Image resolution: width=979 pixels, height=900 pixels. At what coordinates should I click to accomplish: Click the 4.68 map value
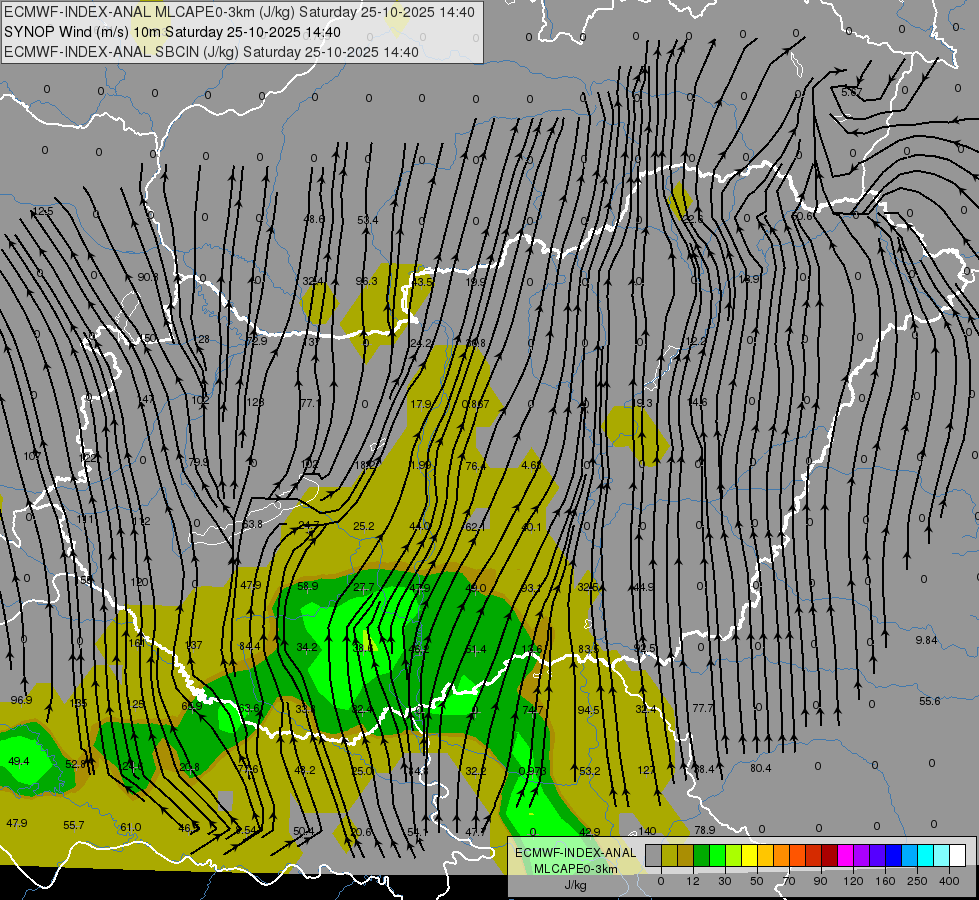(531, 465)
